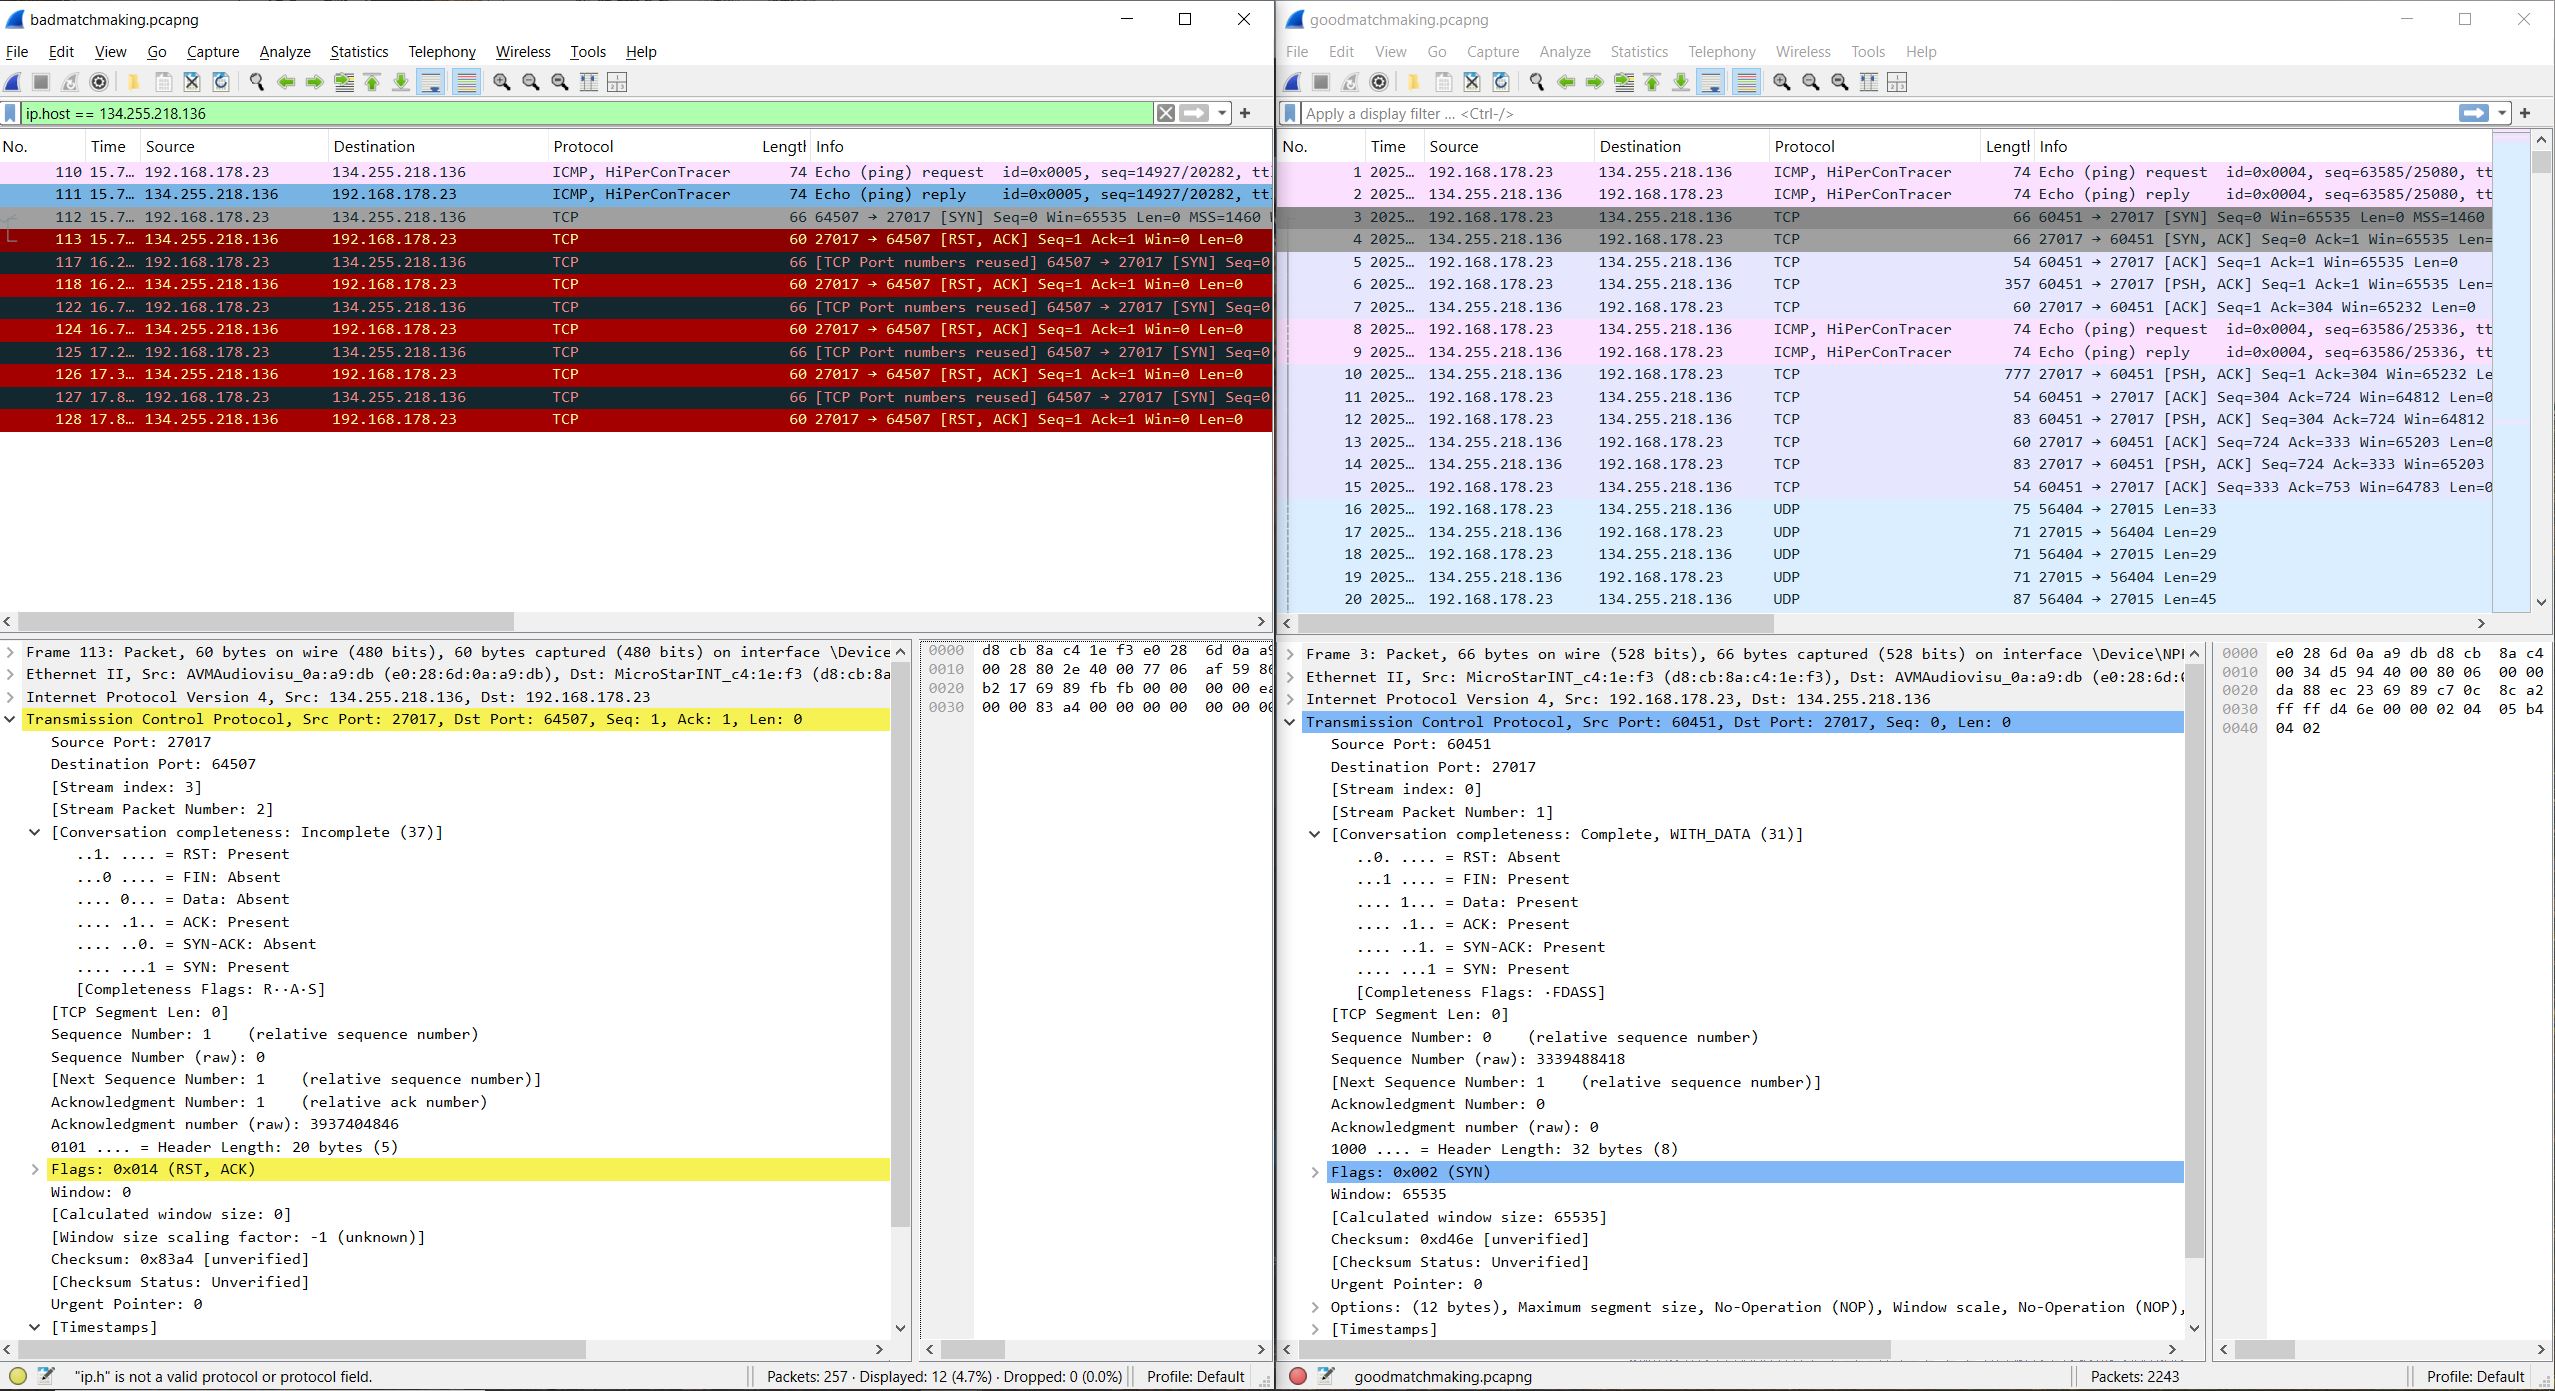Click zoom in icon in badmatchmaking toolbar
This screenshot has height=1391, width=2555.
502,82
